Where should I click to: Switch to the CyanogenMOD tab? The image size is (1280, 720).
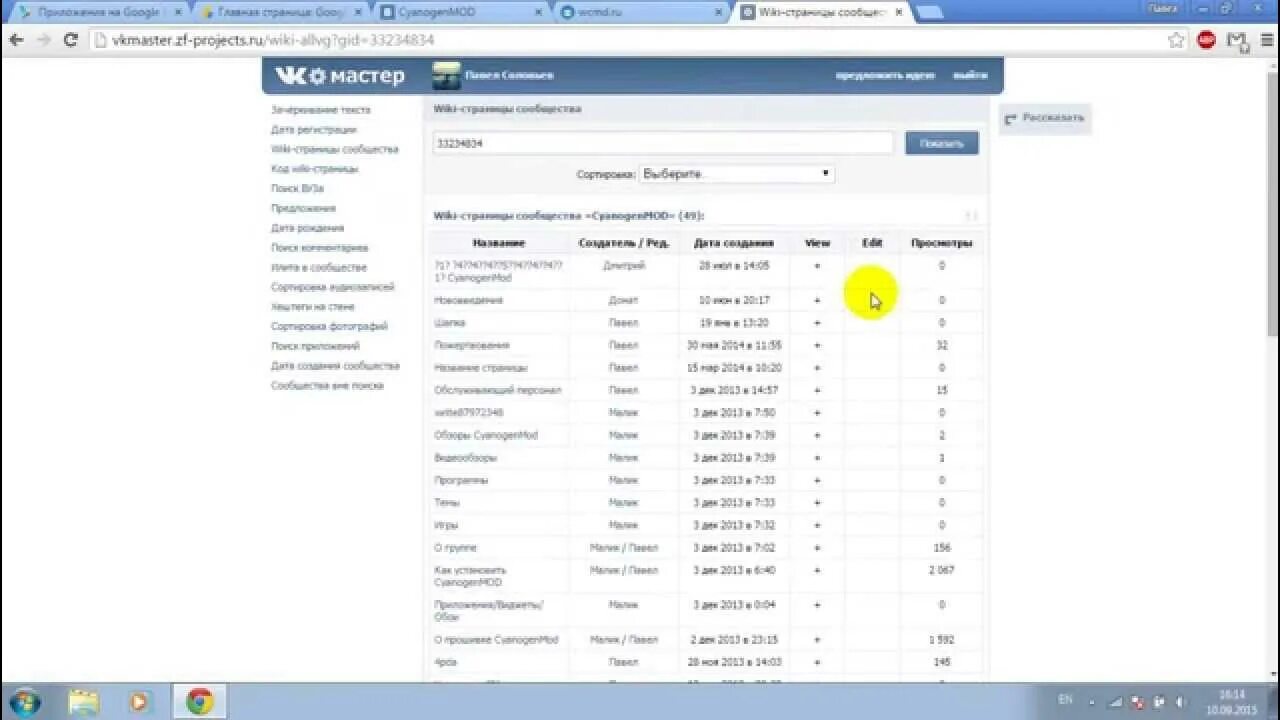click(458, 12)
